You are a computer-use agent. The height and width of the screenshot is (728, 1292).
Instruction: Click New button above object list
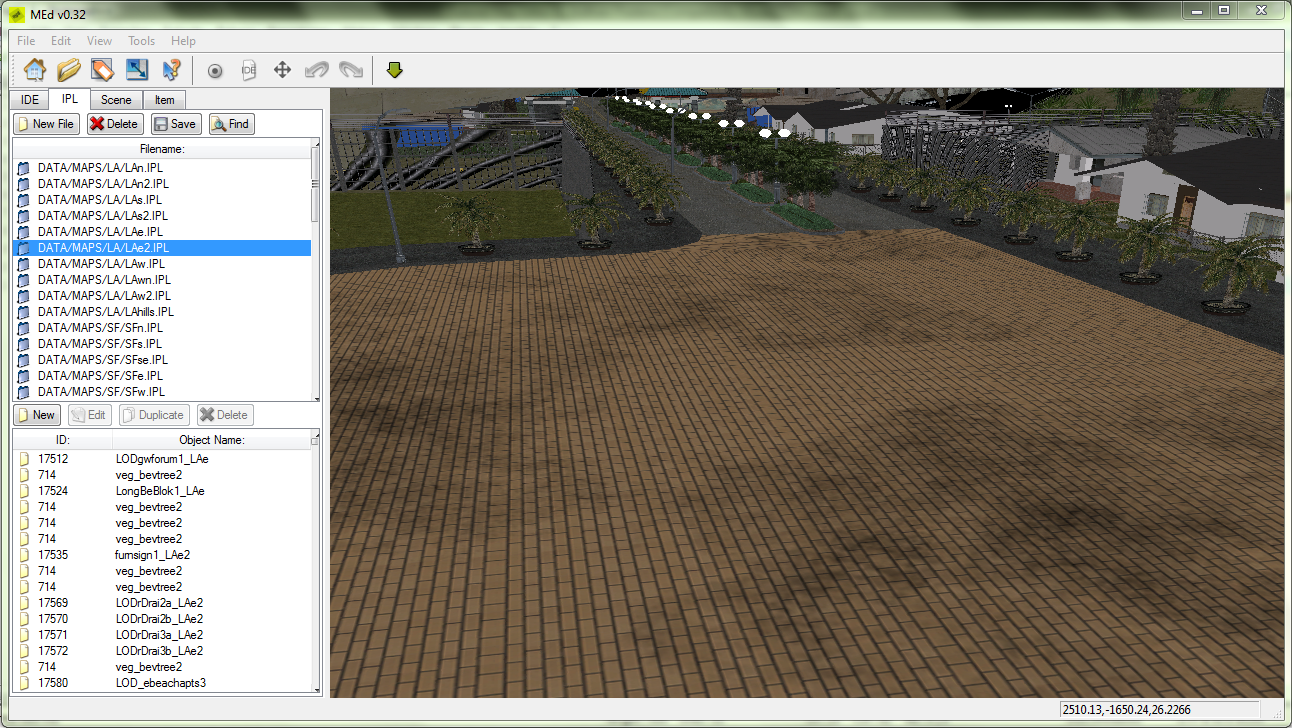37,415
